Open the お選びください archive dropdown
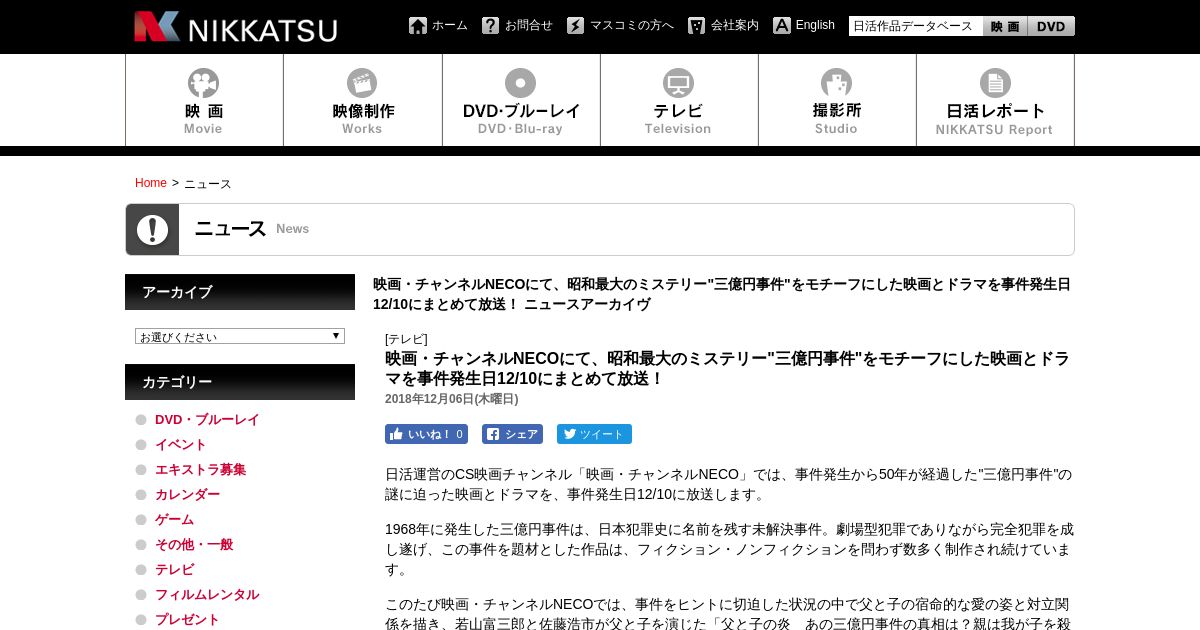Viewport: 1200px width, 630px height. [240, 336]
